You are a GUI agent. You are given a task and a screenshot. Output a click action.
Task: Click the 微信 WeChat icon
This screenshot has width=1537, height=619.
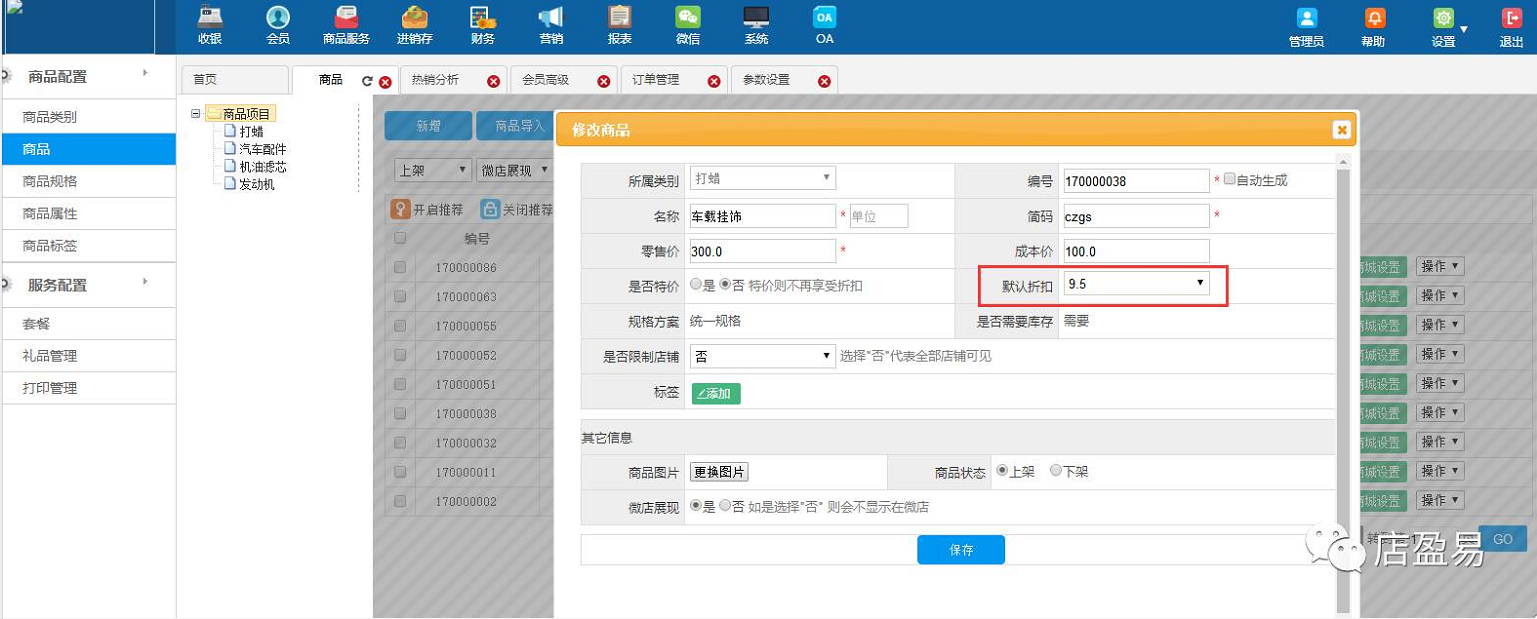(x=688, y=18)
